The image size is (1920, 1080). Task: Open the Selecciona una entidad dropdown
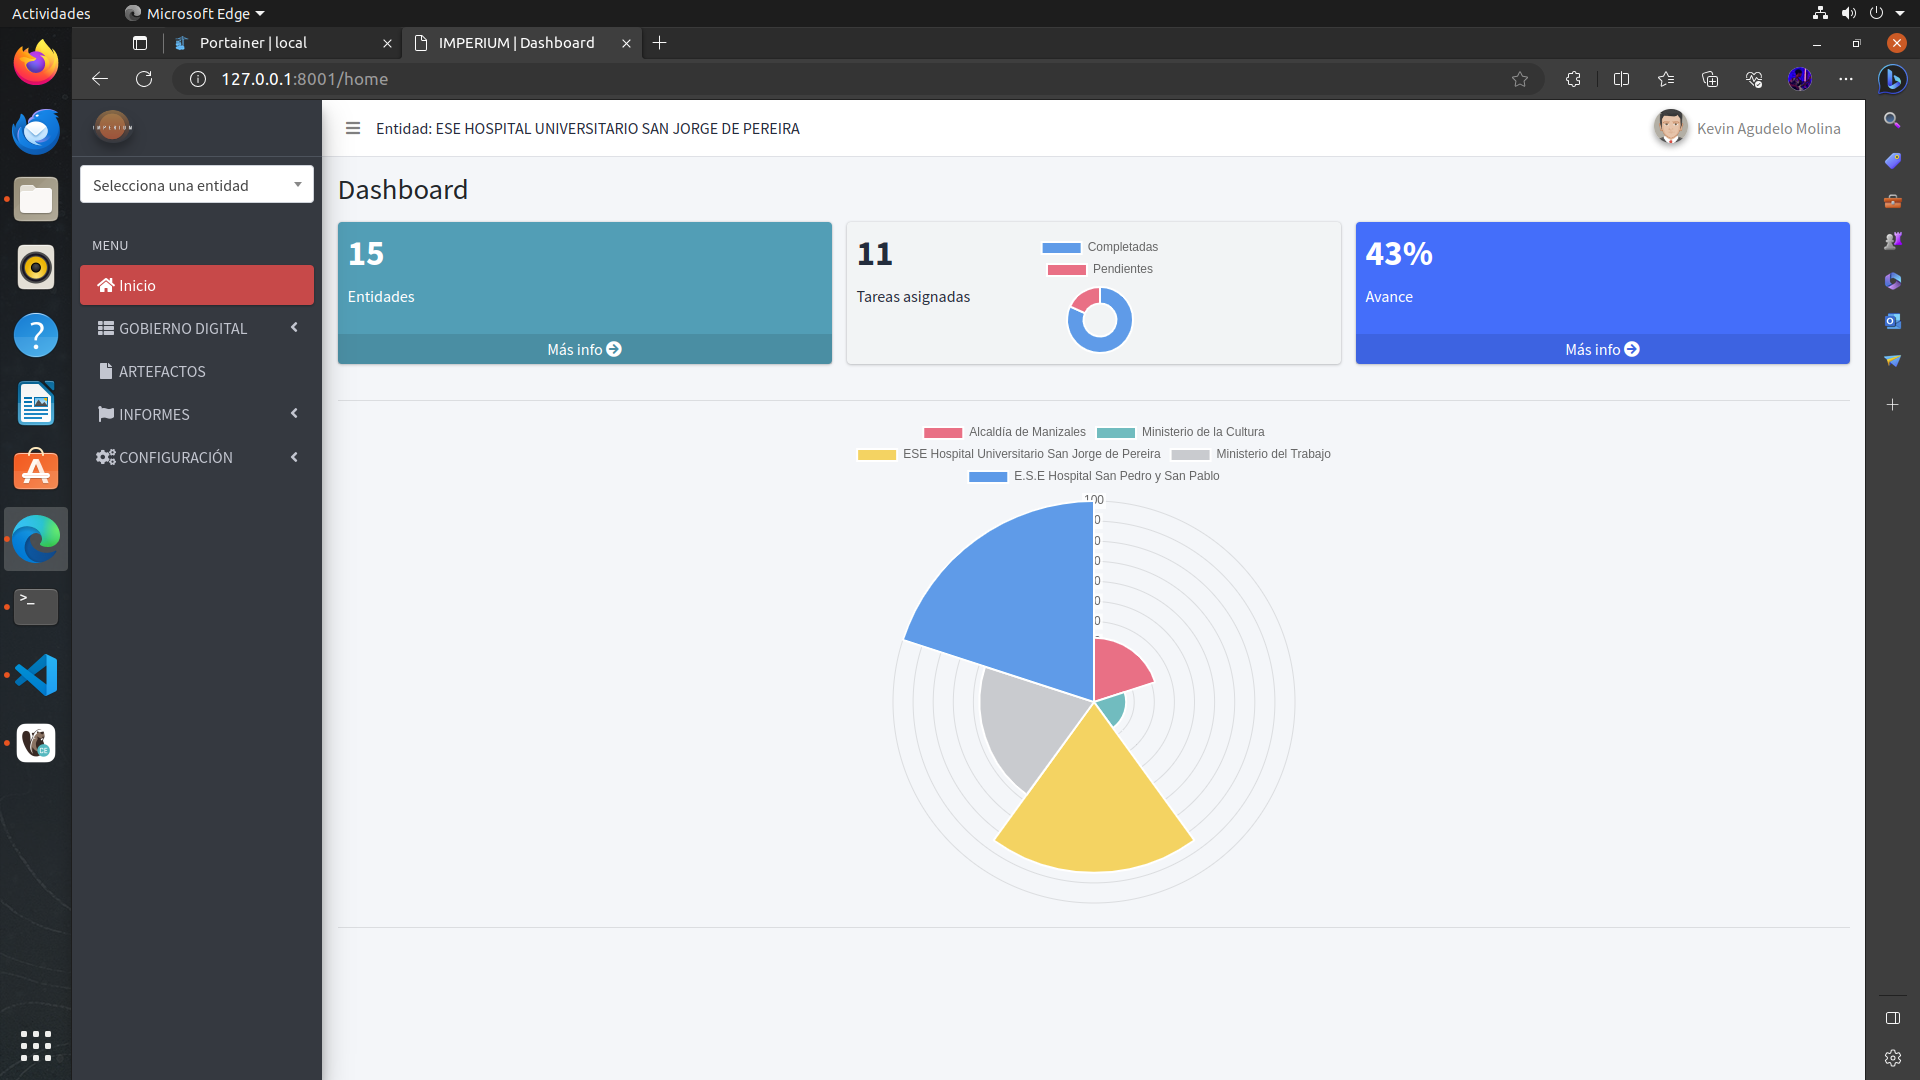(196, 185)
